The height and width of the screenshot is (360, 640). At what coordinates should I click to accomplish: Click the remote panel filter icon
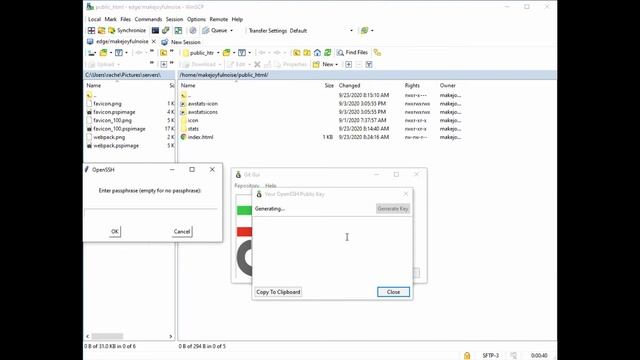[242, 53]
